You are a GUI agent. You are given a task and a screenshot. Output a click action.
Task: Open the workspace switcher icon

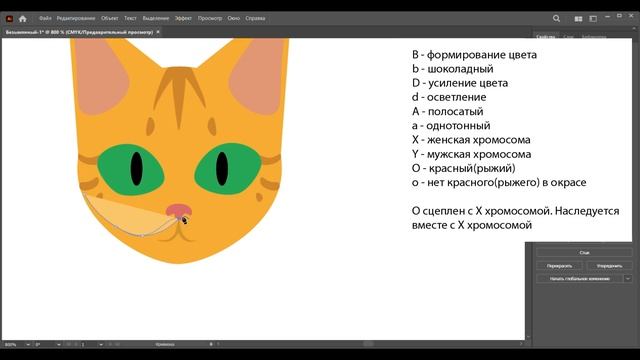(593, 19)
